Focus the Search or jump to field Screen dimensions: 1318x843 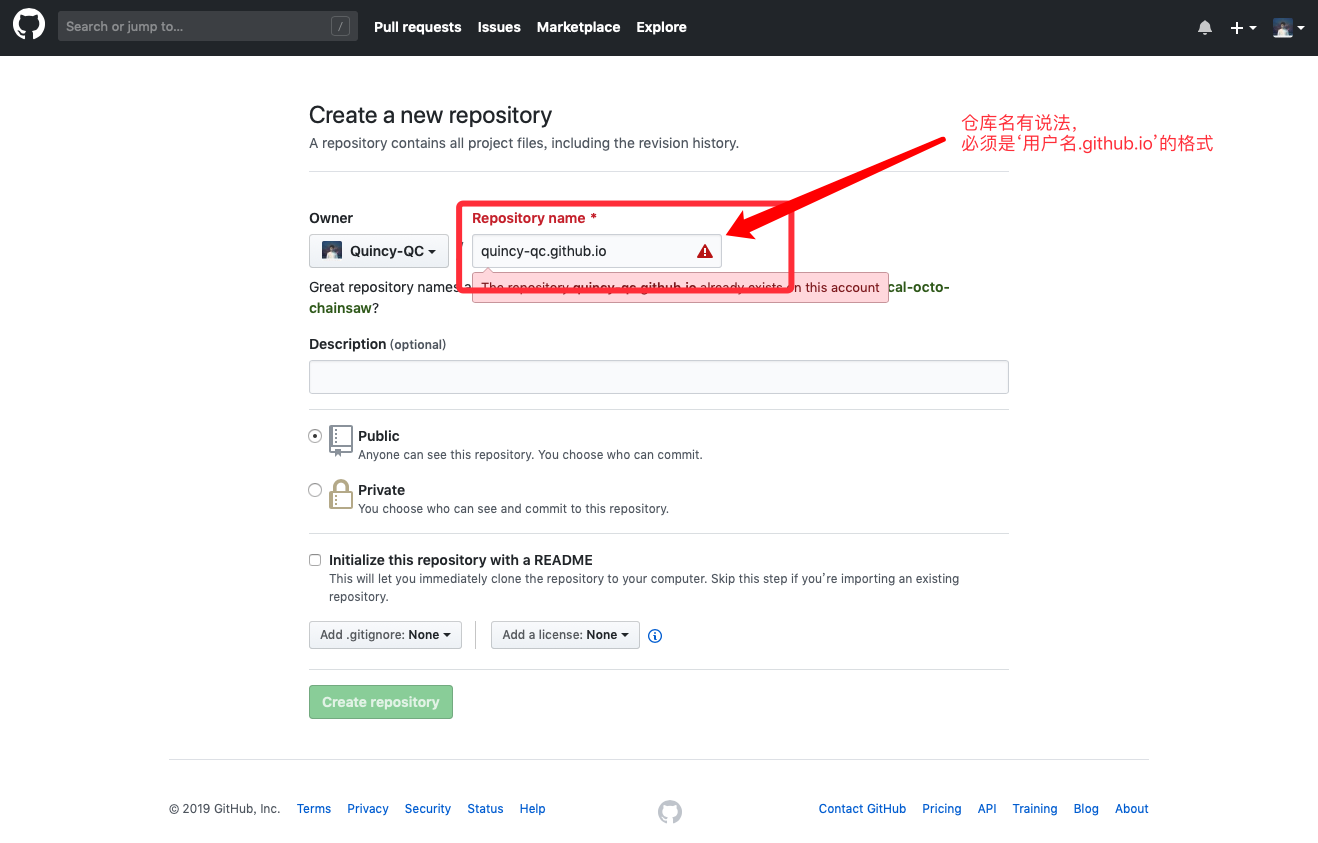[208, 27]
